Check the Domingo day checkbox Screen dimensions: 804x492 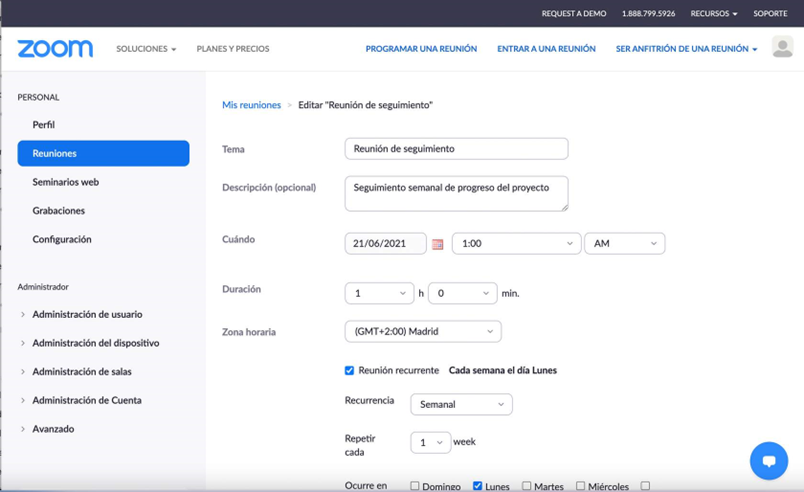pos(415,486)
